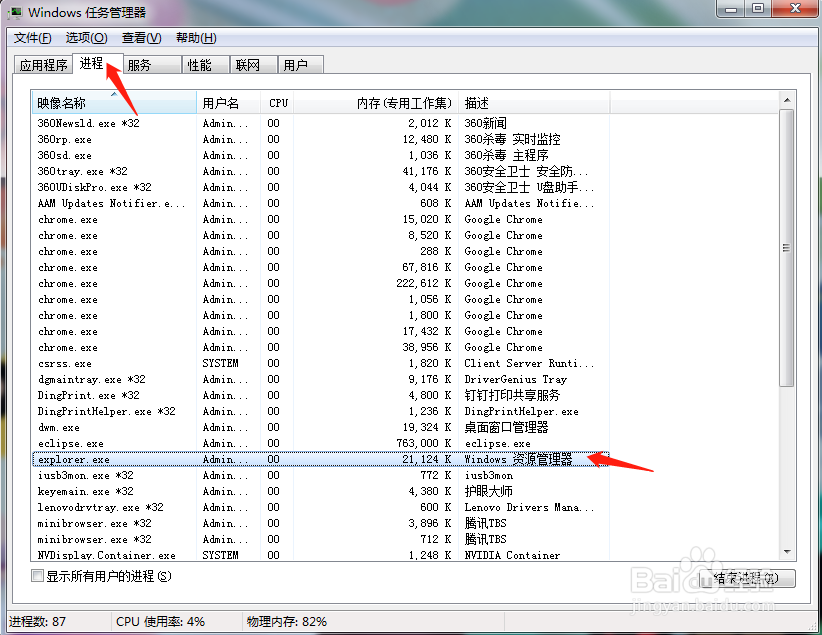This screenshot has width=822, height=635.
Task: Sort by 用户名 column header
Action: [229, 103]
